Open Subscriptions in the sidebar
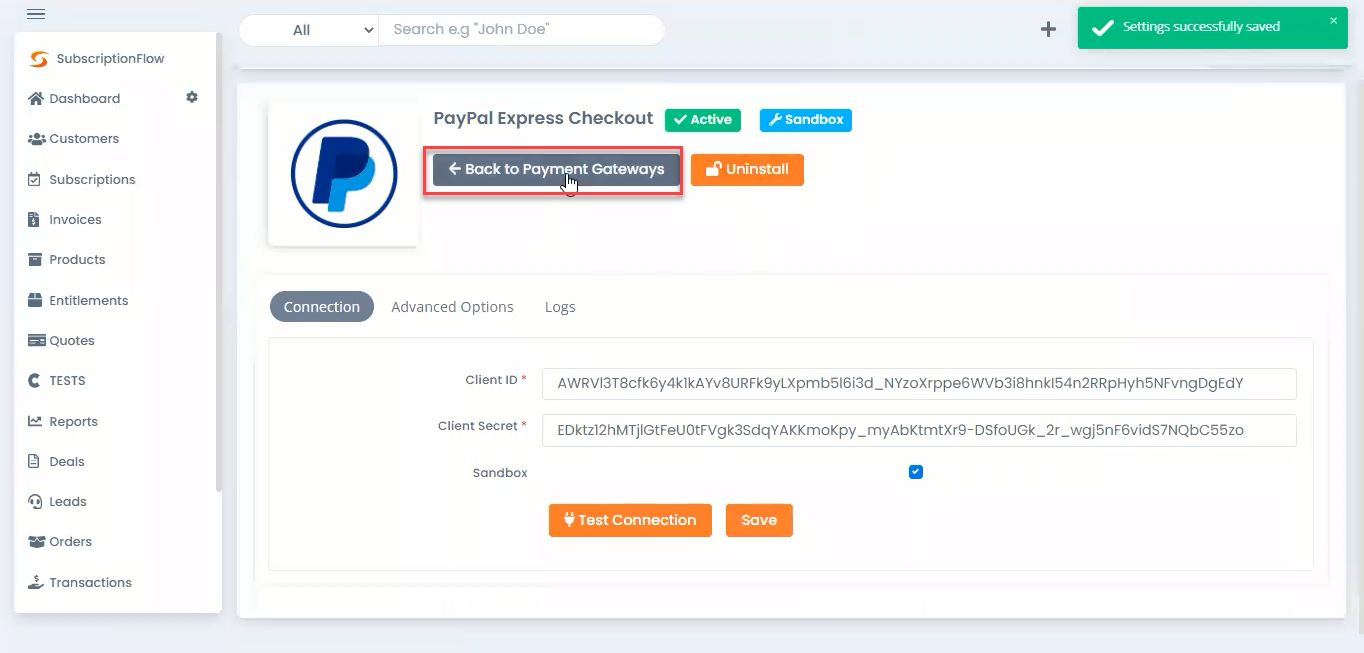The height and width of the screenshot is (653, 1364). coord(92,180)
